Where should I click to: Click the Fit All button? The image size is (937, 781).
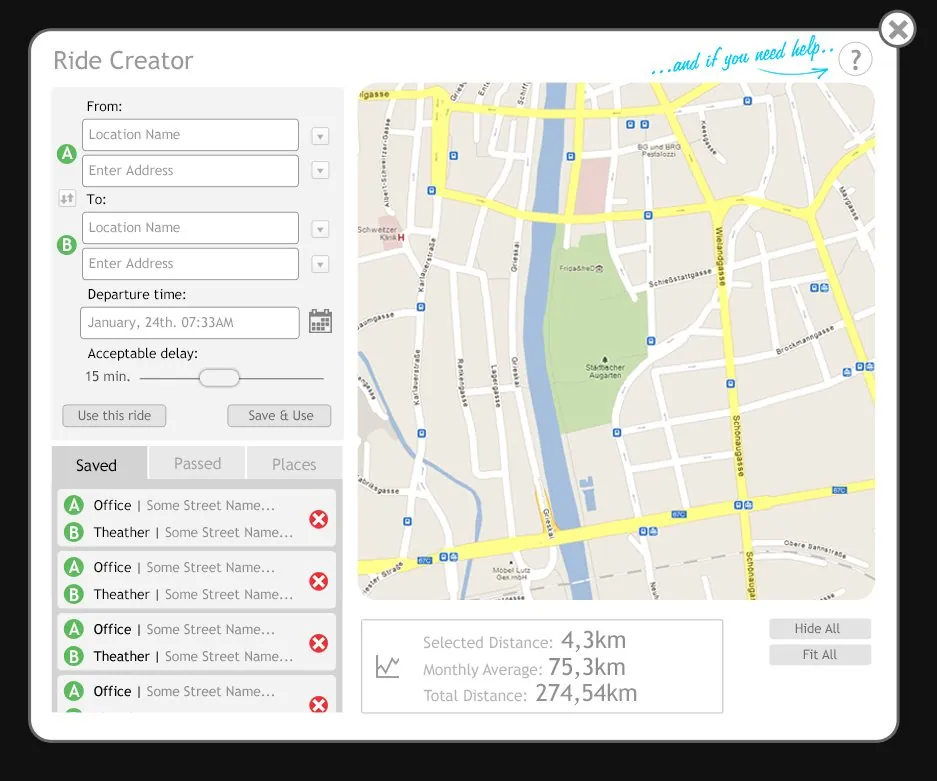click(x=820, y=655)
